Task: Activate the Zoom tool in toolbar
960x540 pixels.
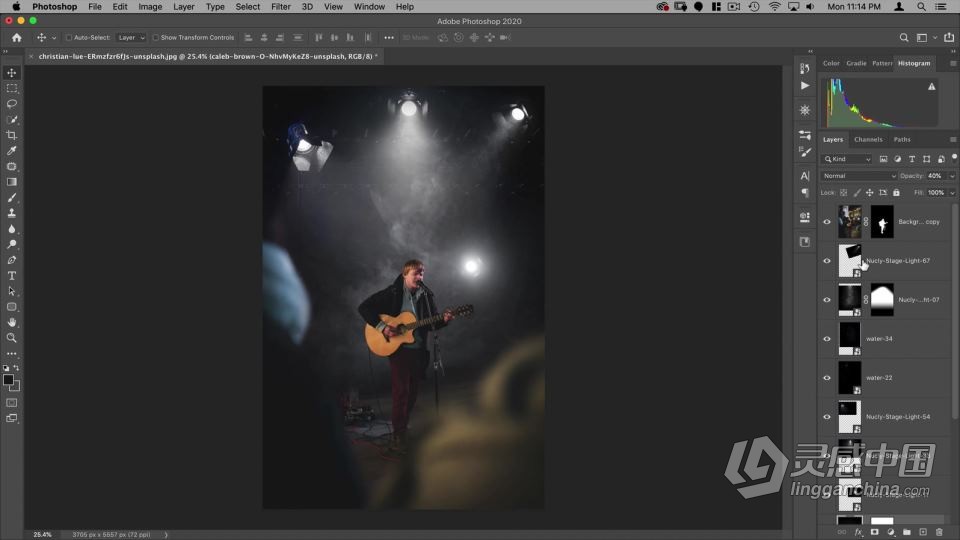Action: tap(12, 337)
